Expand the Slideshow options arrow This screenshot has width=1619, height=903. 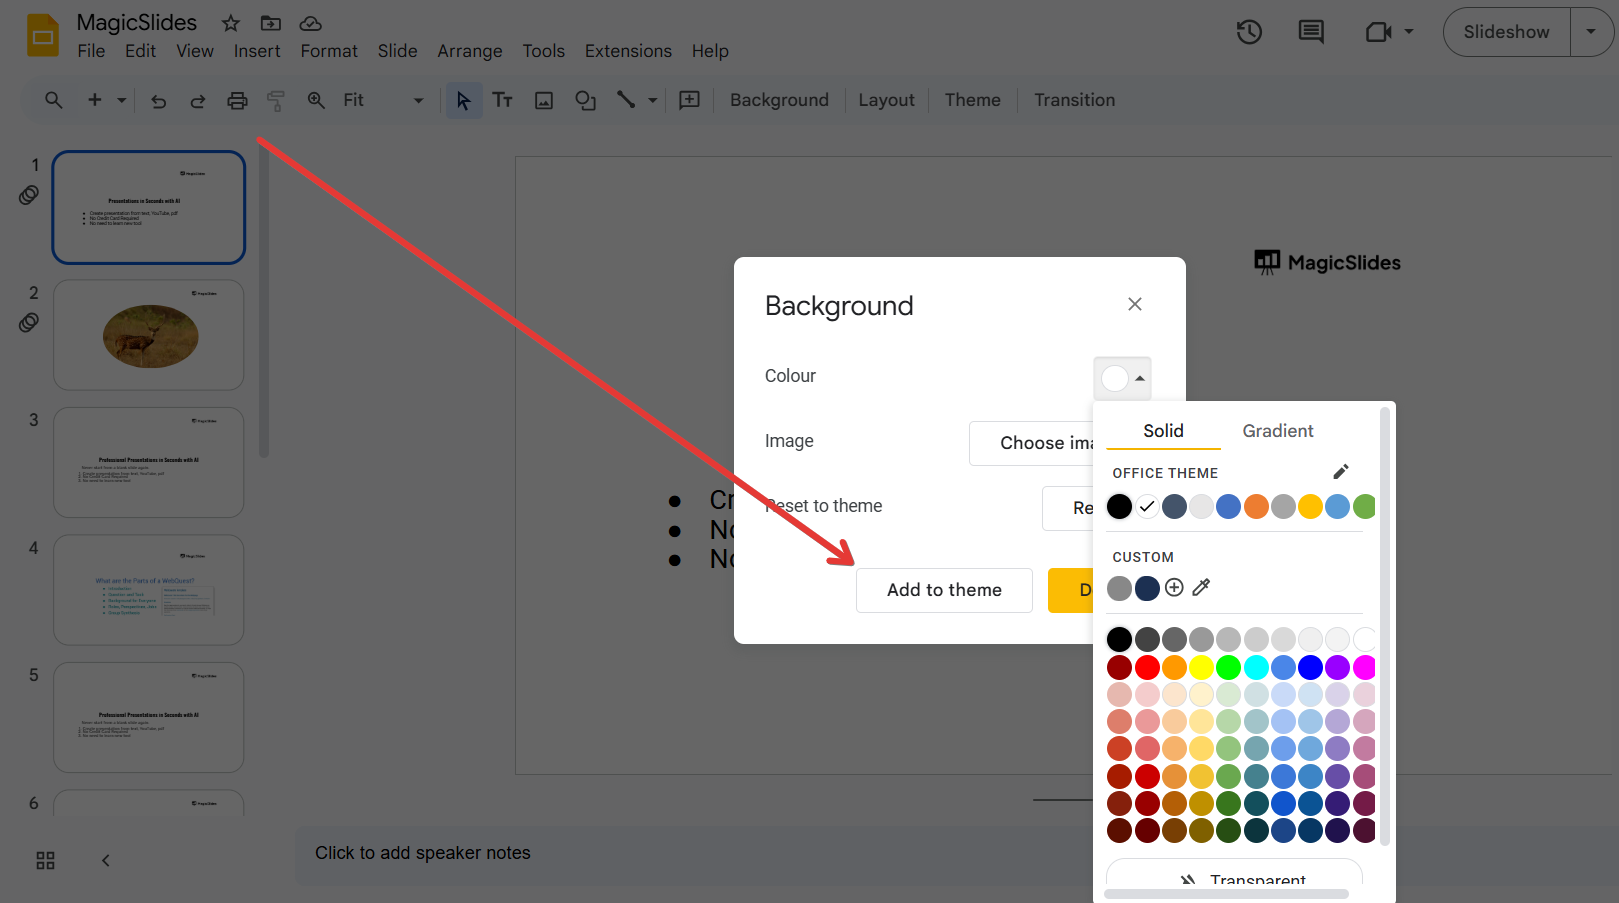[x=1591, y=32]
